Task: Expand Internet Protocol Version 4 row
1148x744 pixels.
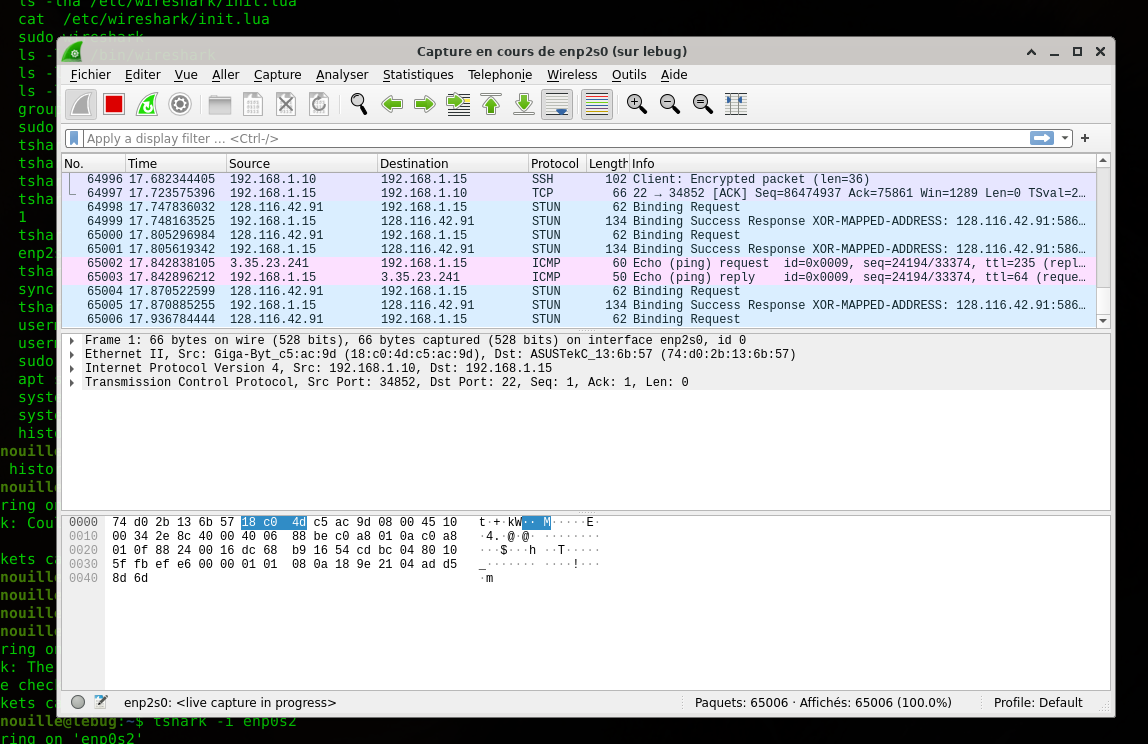Action: click(x=72, y=369)
